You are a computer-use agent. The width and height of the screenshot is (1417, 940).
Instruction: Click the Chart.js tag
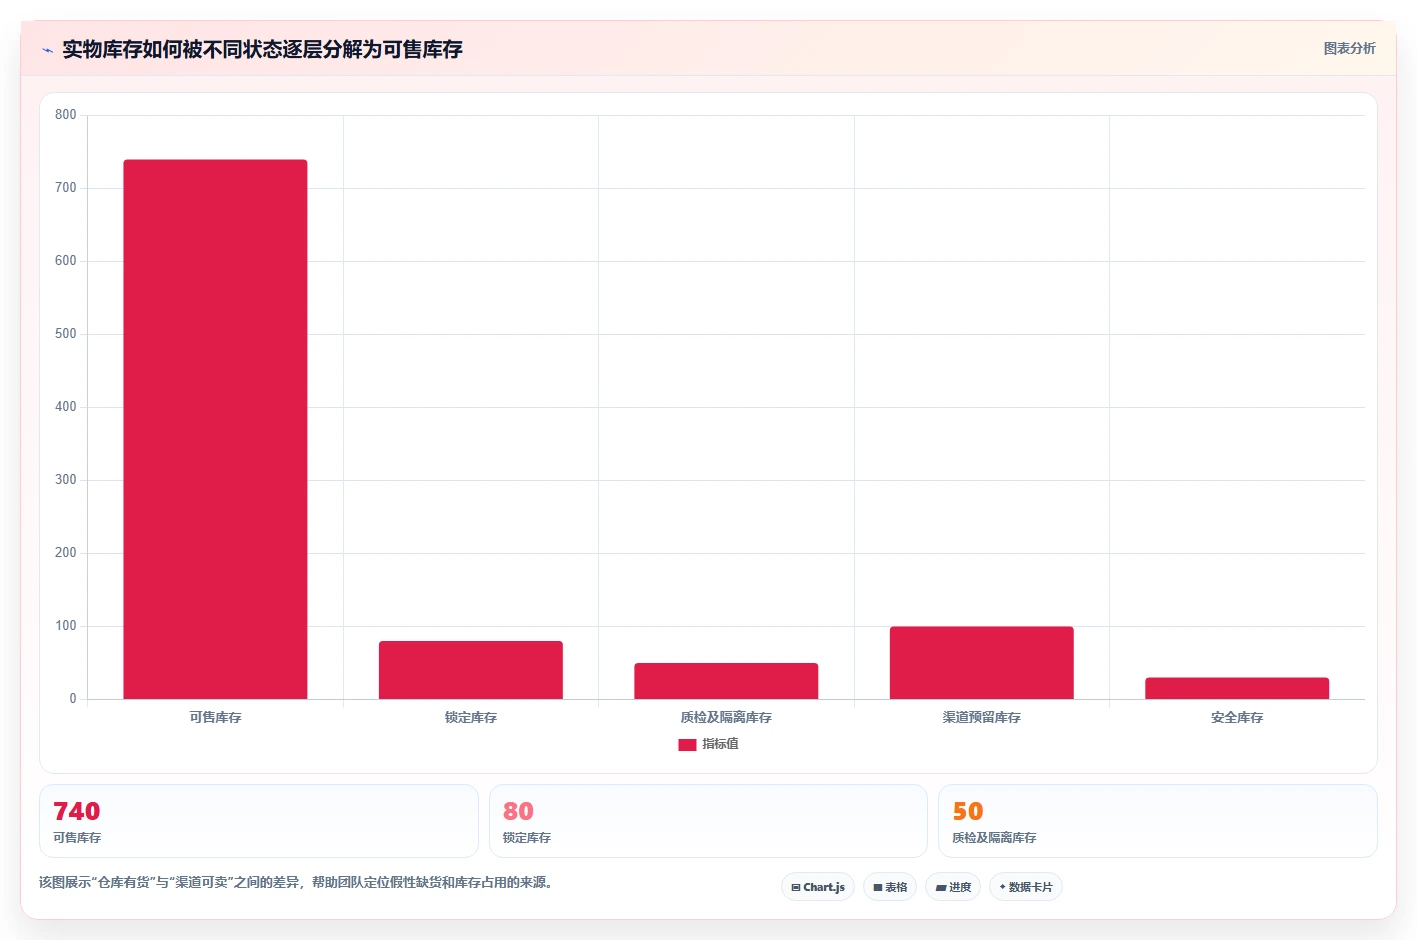pyautogui.click(x=818, y=887)
